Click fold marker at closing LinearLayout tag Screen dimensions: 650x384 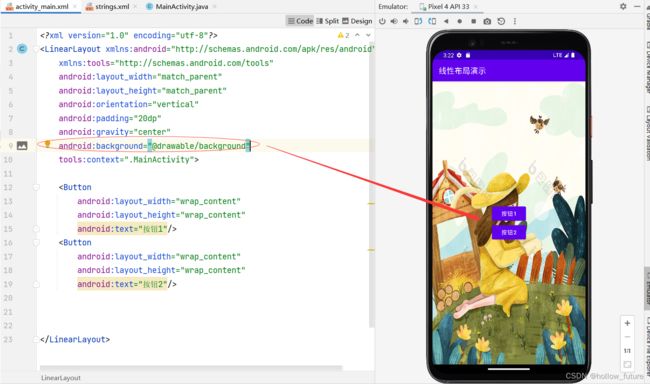(x=36, y=339)
